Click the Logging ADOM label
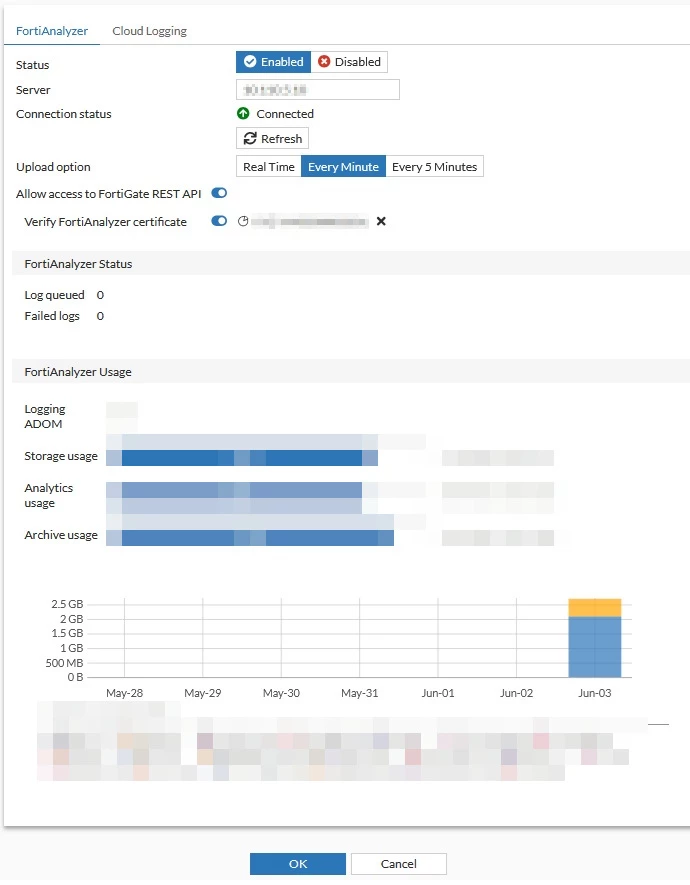Viewport: 690px width, 885px height. click(x=45, y=417)
